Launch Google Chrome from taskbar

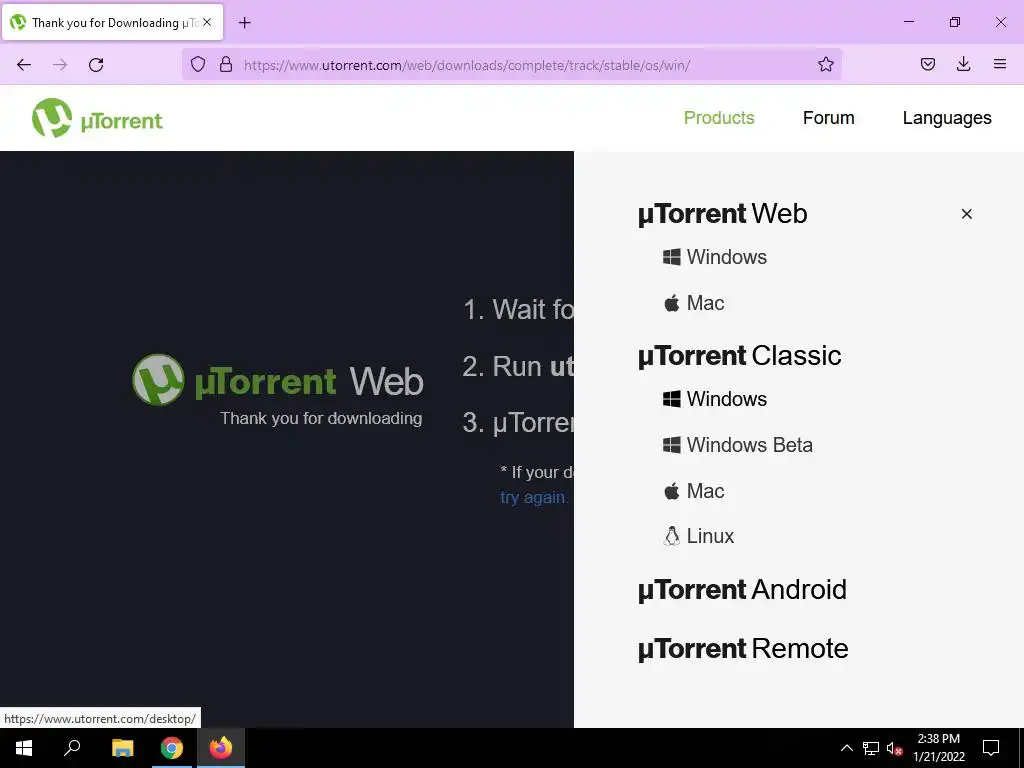[172, 748]
